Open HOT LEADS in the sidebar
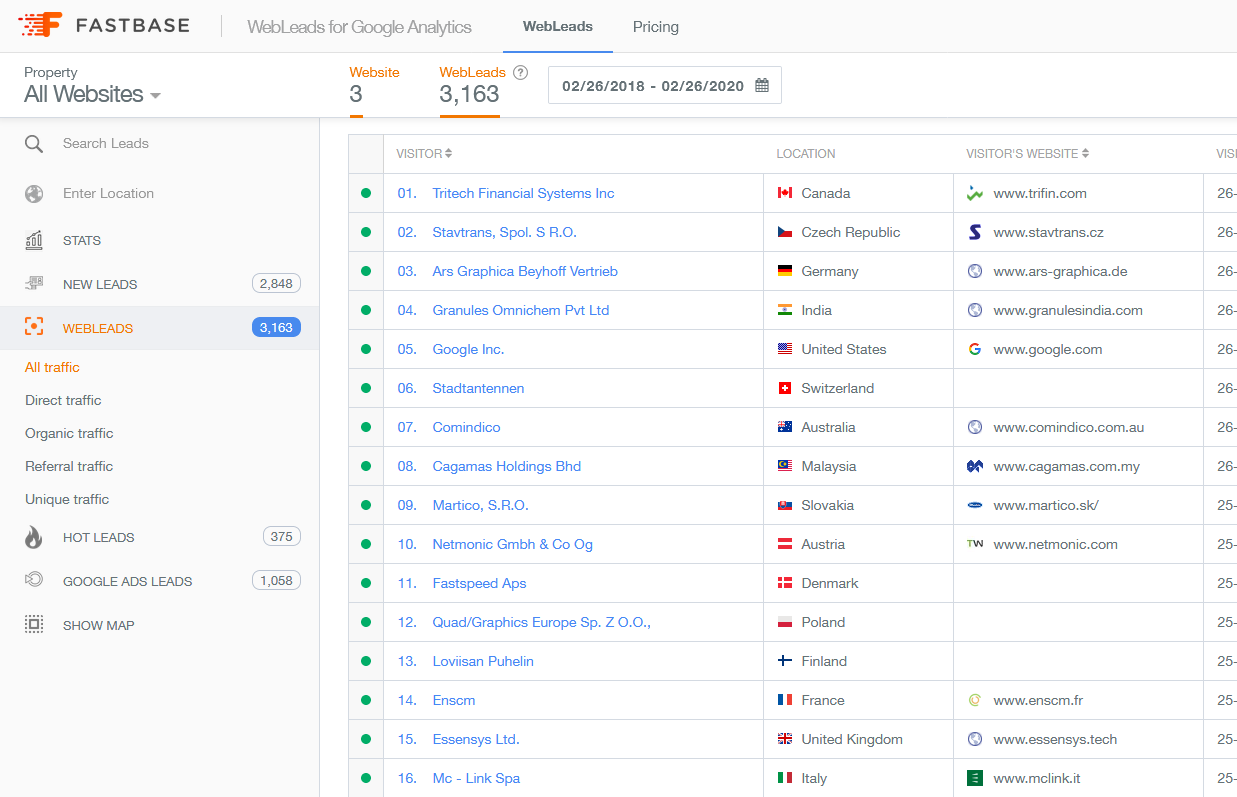This screenshot has width=1237, height=797. (98, 537)
